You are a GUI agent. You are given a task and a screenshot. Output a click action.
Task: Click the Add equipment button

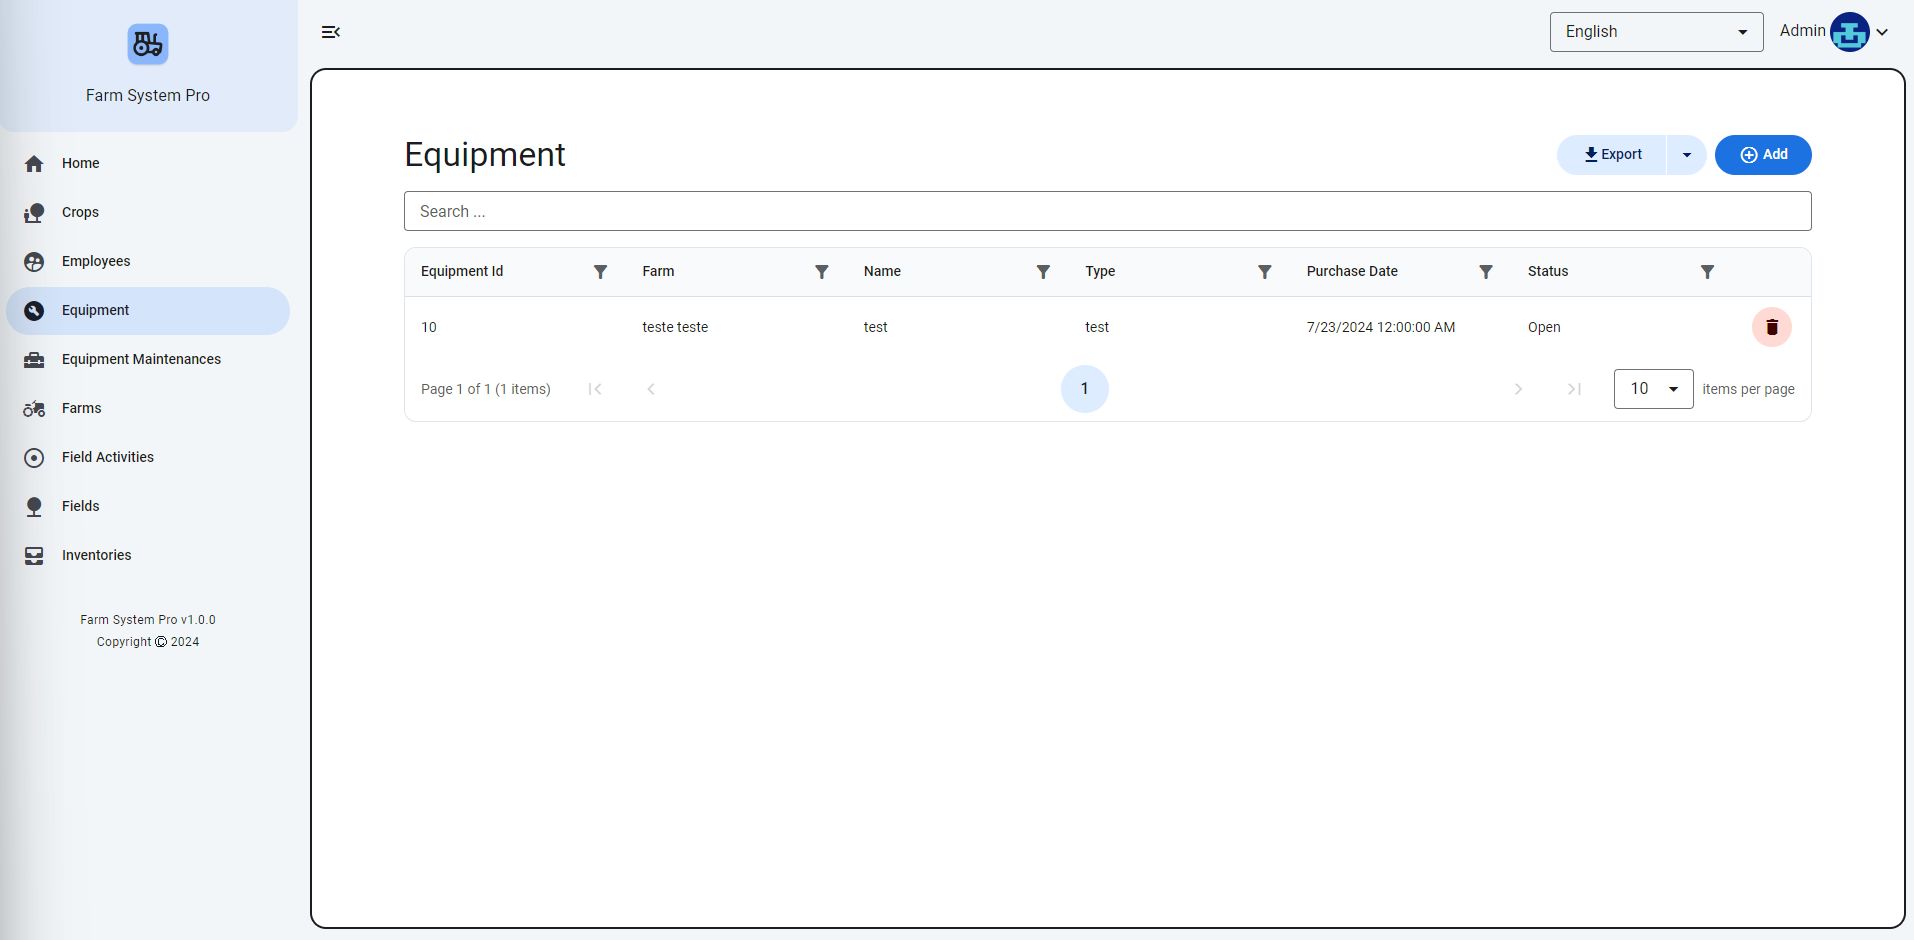tap(1763, 155)
